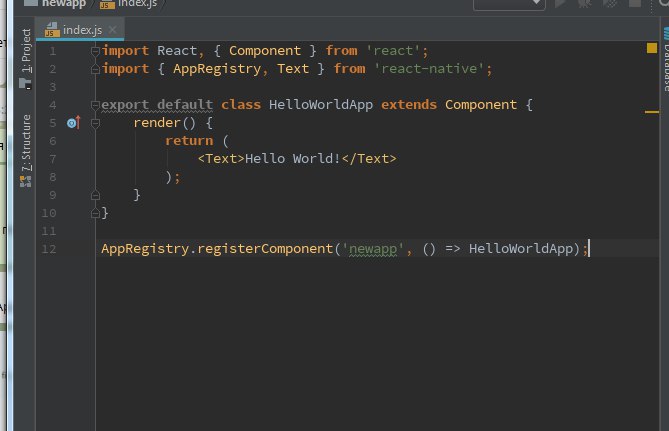Click the Run with Coverage icon
Image resolution: width=669 pixels, height=431 pixels.
pyautogui.click(x=610, y=3)
